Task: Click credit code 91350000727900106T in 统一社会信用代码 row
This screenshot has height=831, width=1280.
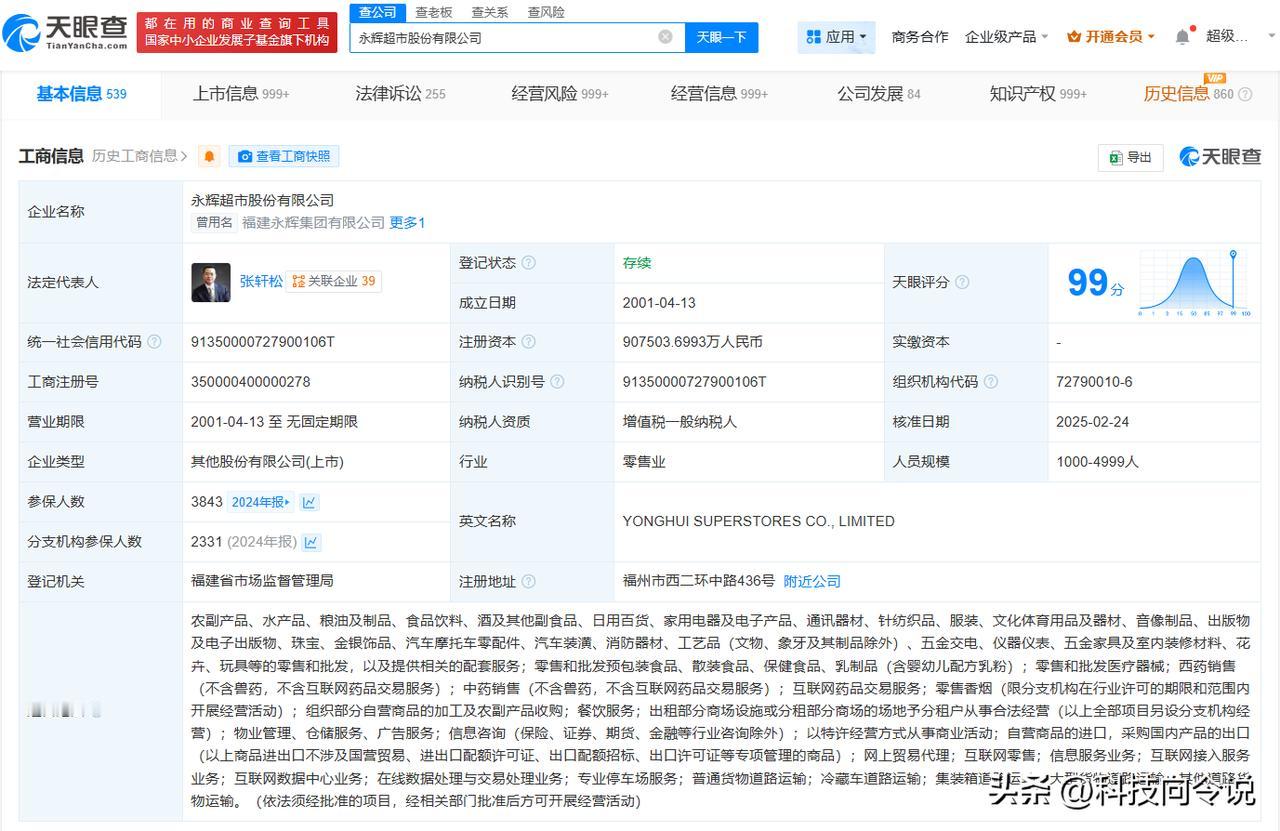Action: point(262,342)
